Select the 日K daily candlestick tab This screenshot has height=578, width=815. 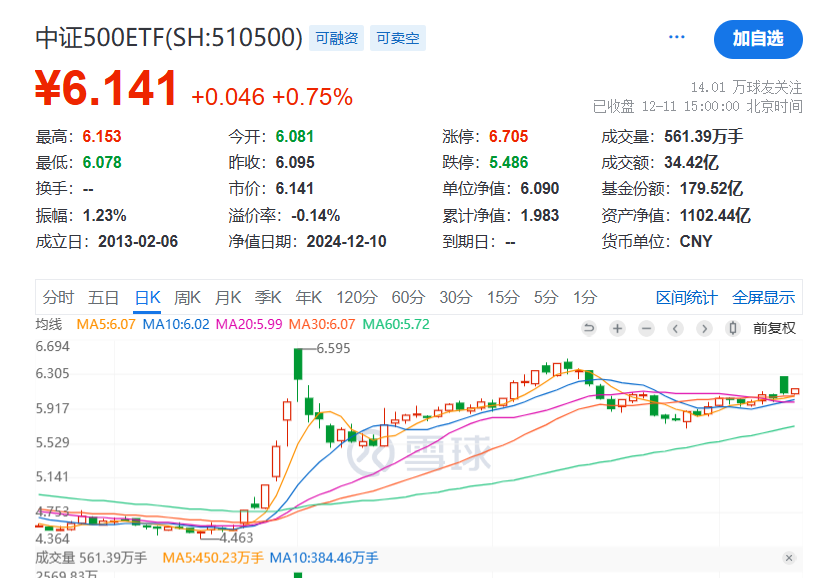(147, 297)
